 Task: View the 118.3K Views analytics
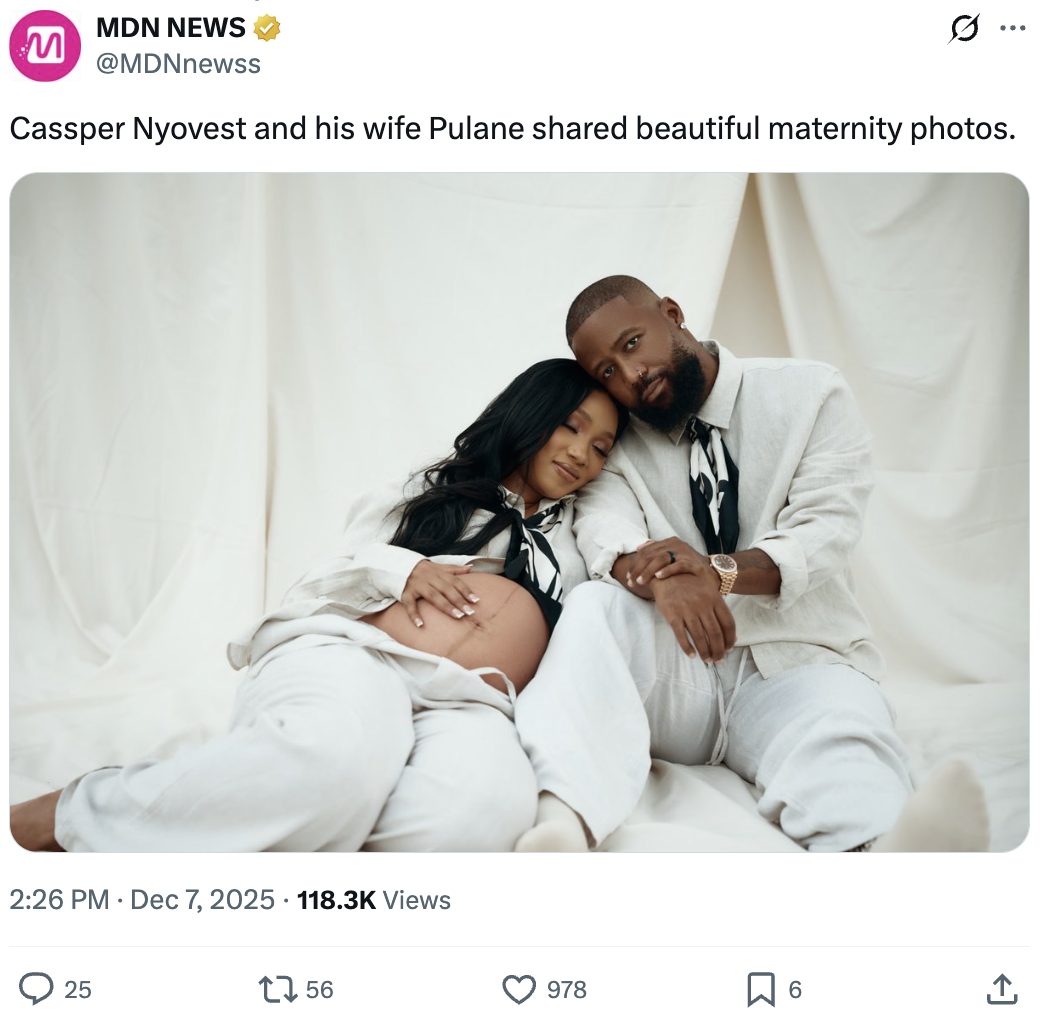click(x=374, y=900)
